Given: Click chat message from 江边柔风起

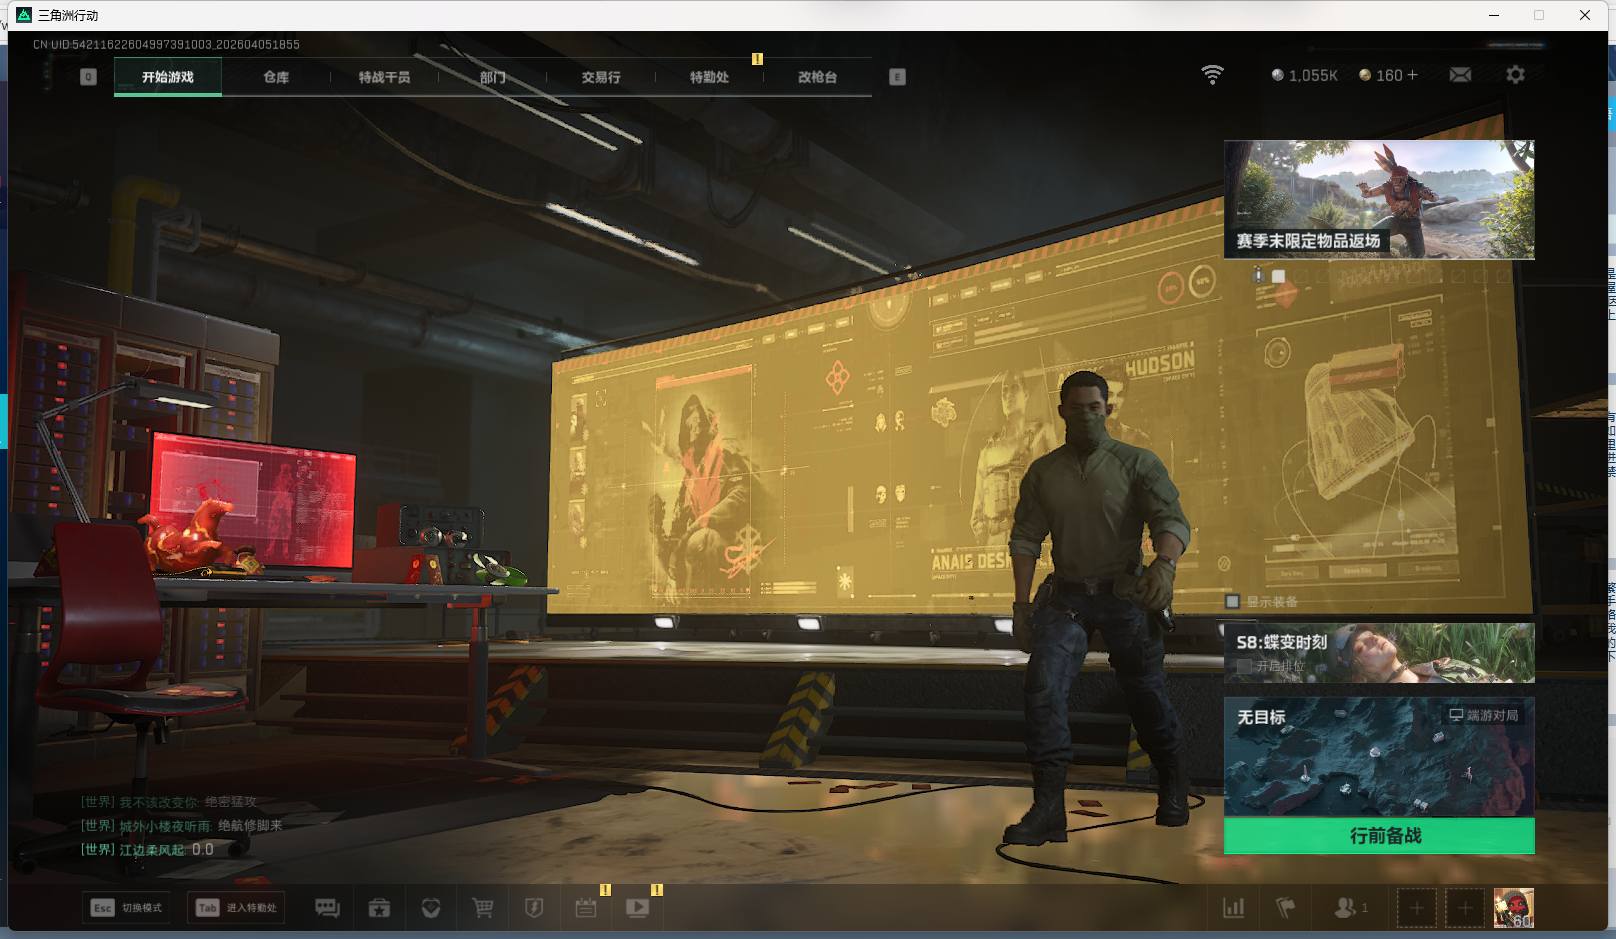Looking at the screenshot, I should pyautogui.click(x=147, y=850).
